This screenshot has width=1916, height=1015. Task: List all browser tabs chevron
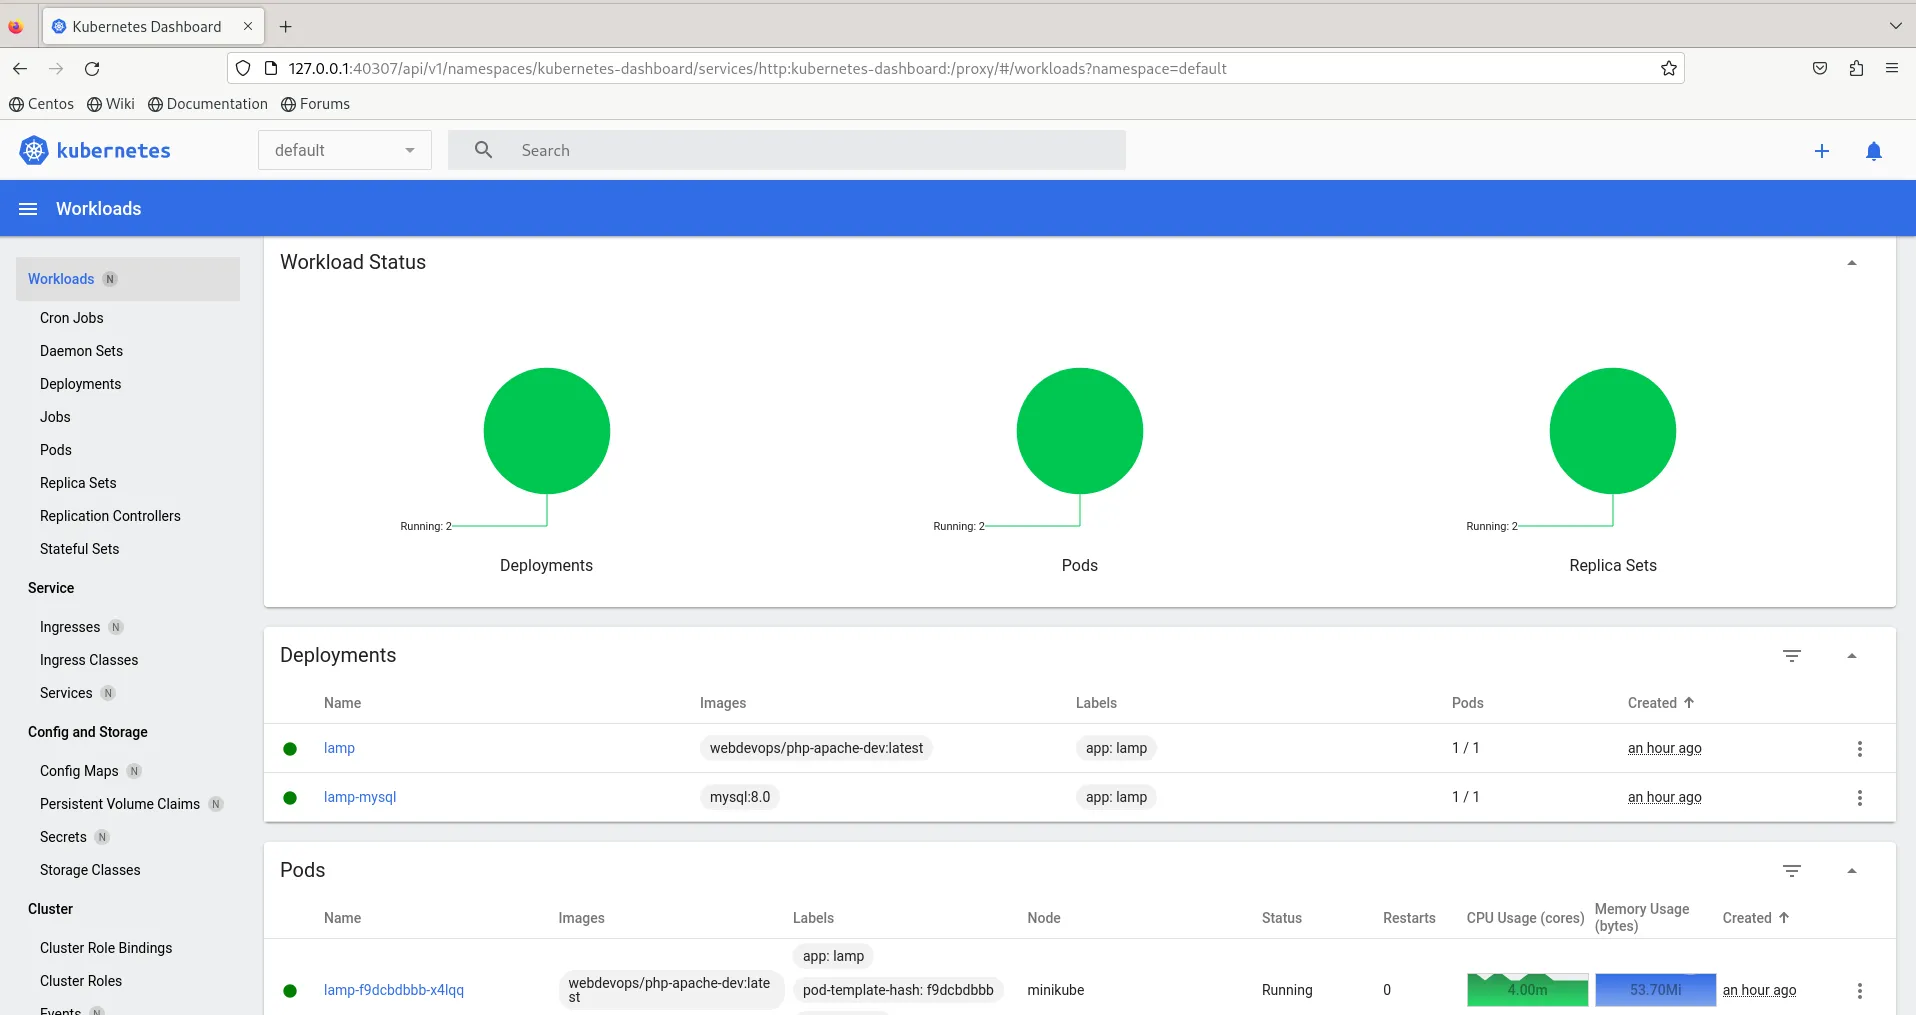point(1896,27)
